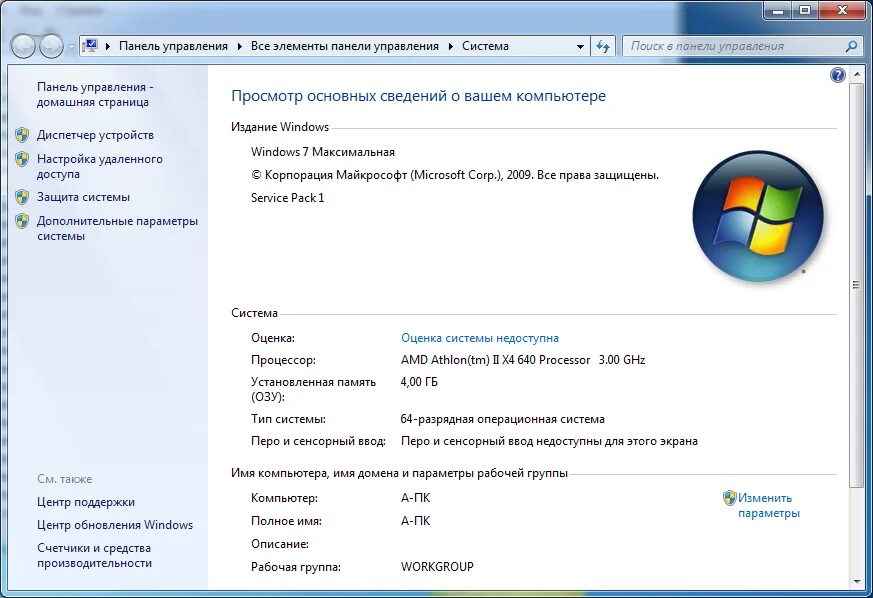Click shield icon beside Дополнительные параметры системы
The width and height of the screenshot is (873, 598).
[22, 221]
